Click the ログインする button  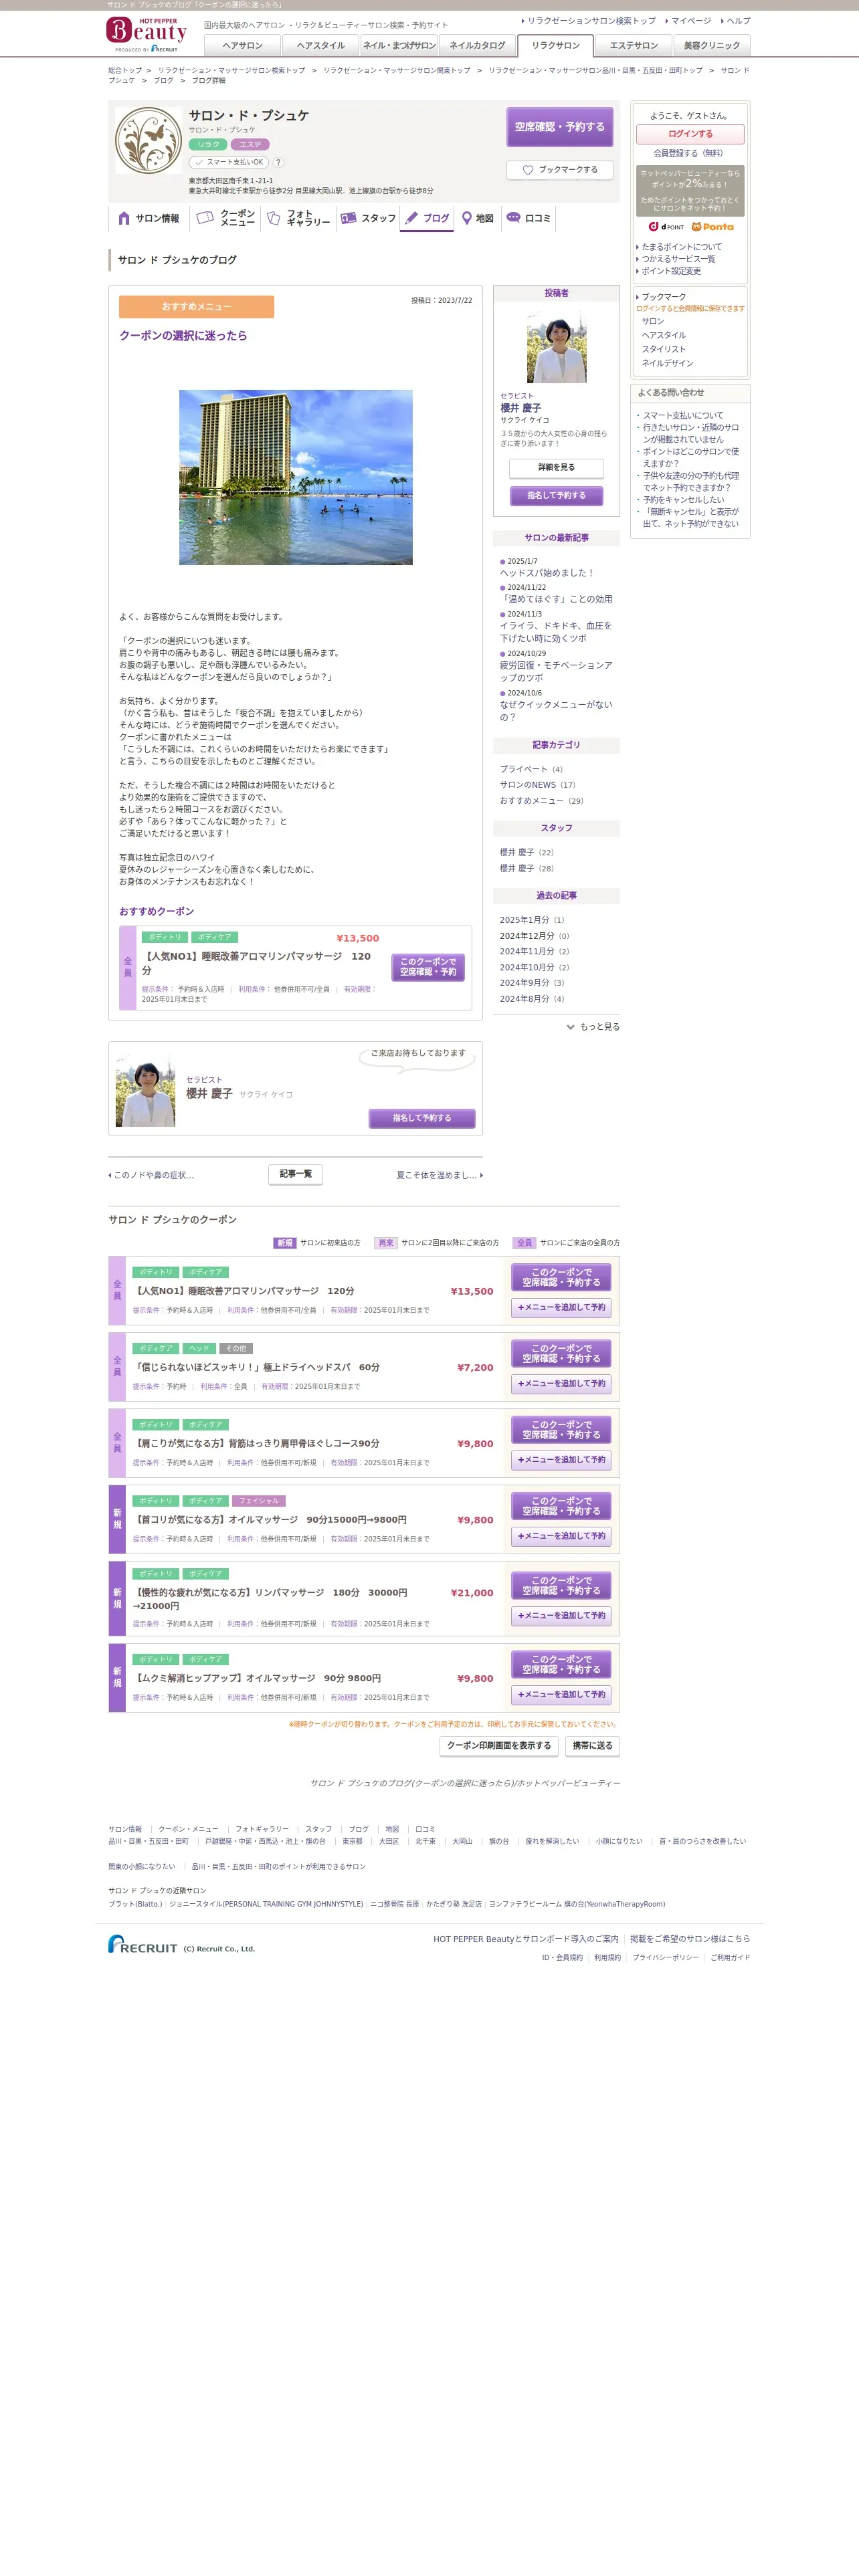tap(690, 133)
